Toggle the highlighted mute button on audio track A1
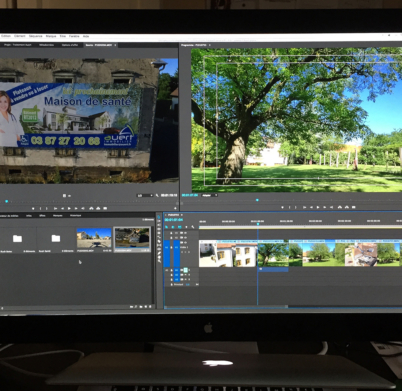Viewport: 402px width, 391px height. 186,270
